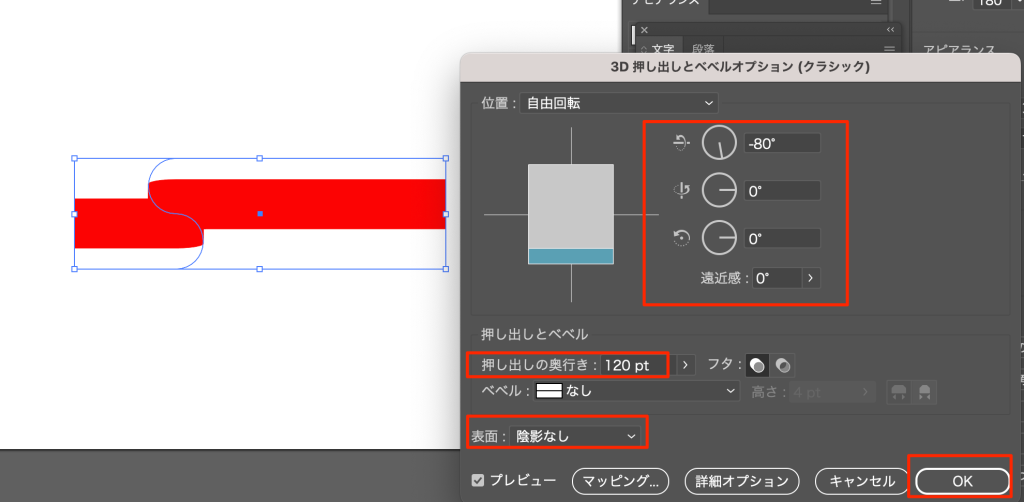
Task: Open the 位置 dropdown set to 自由回転
Action: (x=618, y=102)
